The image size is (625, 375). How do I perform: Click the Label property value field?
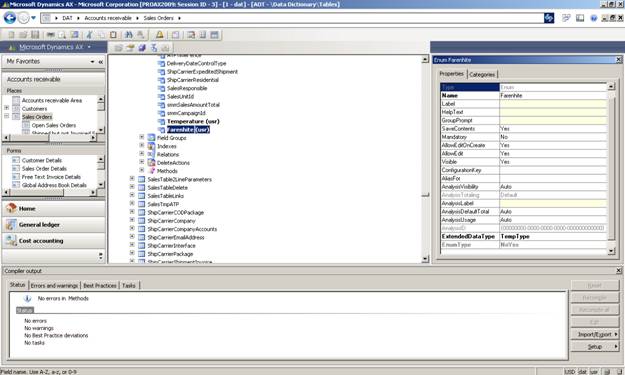click(x=553, y=104)
